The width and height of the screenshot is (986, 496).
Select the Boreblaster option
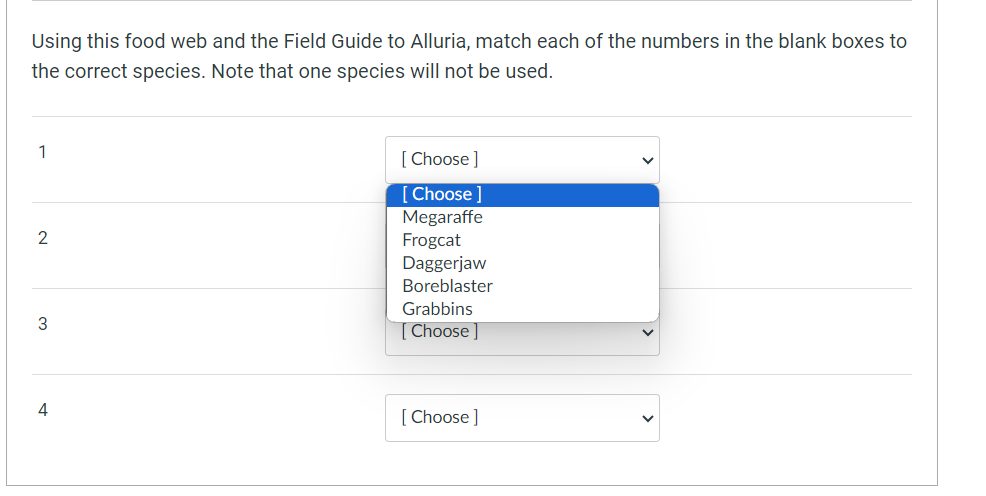pos(447,286)
